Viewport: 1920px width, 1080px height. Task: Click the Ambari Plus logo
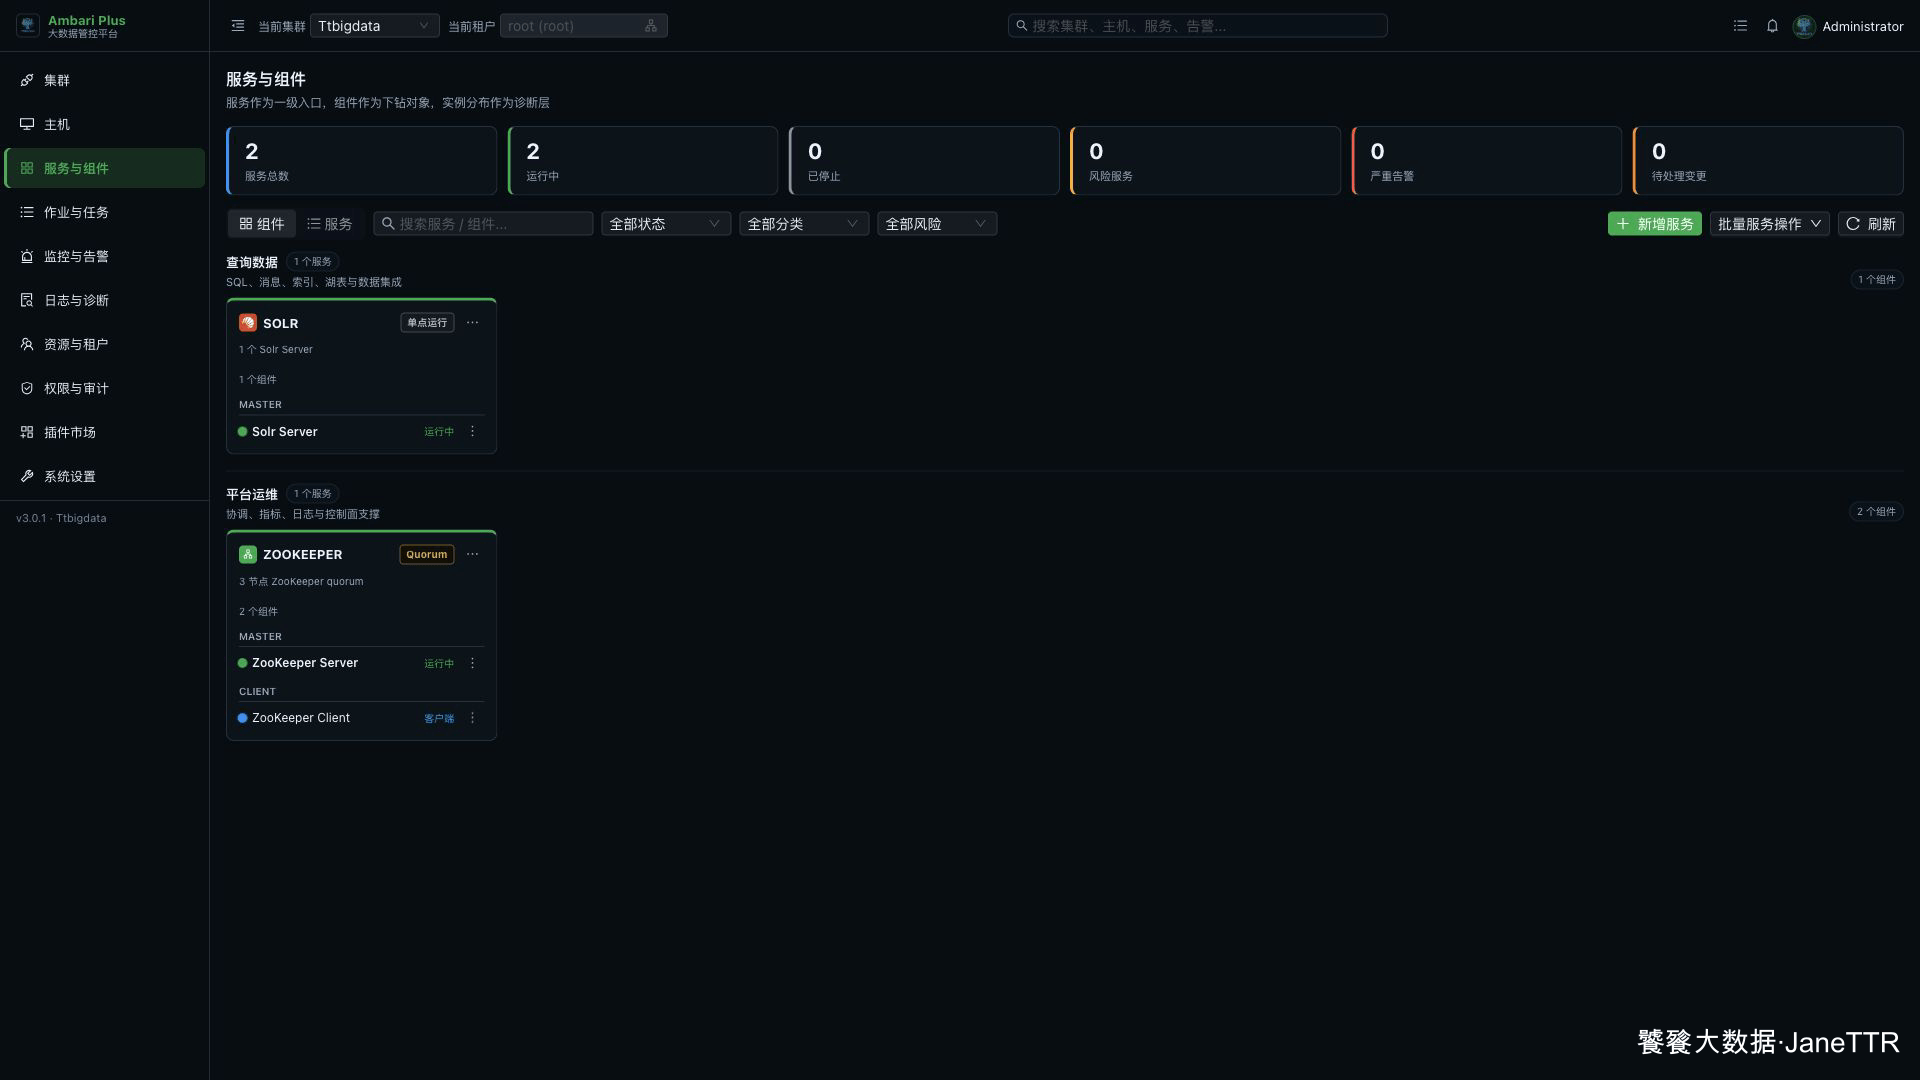(x=28, y=26)
